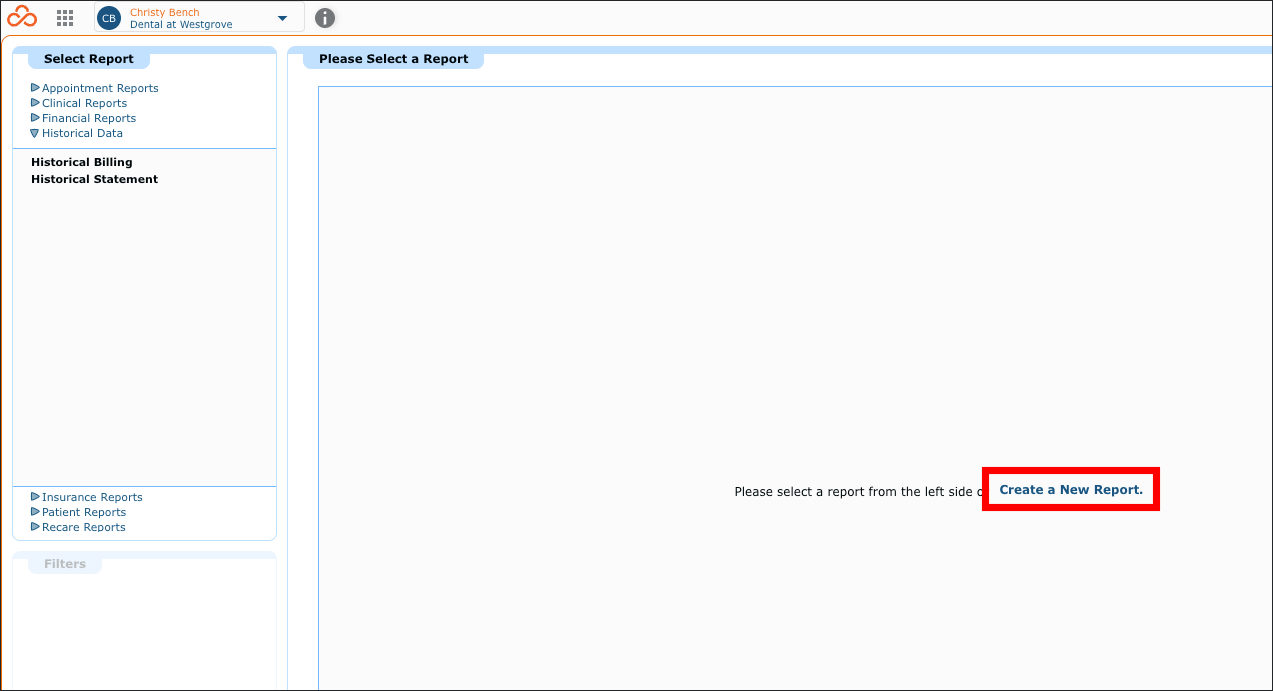
Task: Click the 'Please select a report from the left side' text
Action: pyautogui.click(x=858, y=492)
